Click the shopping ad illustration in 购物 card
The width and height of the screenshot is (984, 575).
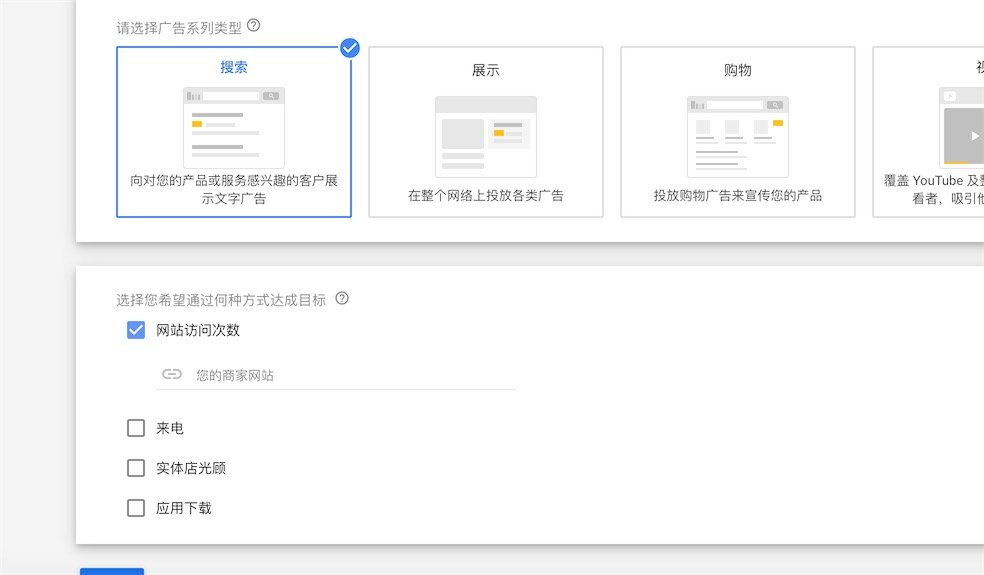click(x=738, y=136)
